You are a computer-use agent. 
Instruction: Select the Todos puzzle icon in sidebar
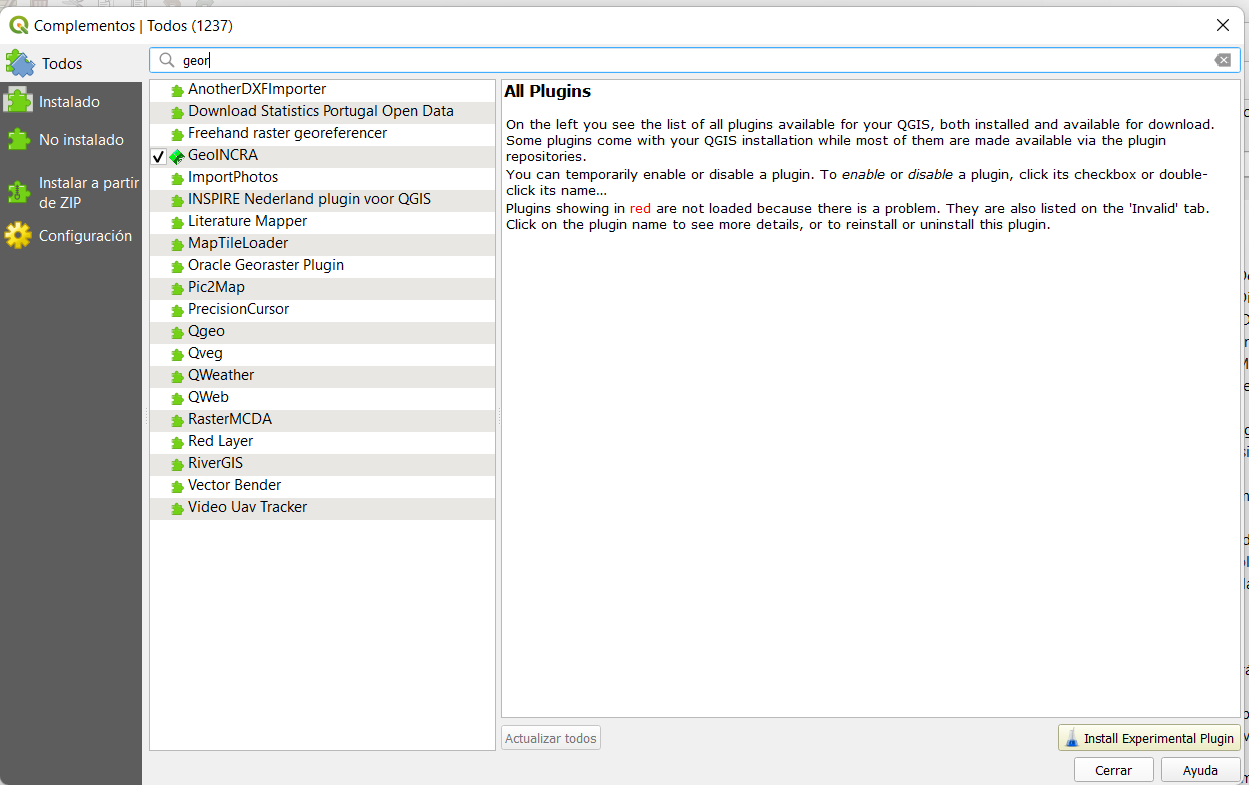(x=21, y=63)
